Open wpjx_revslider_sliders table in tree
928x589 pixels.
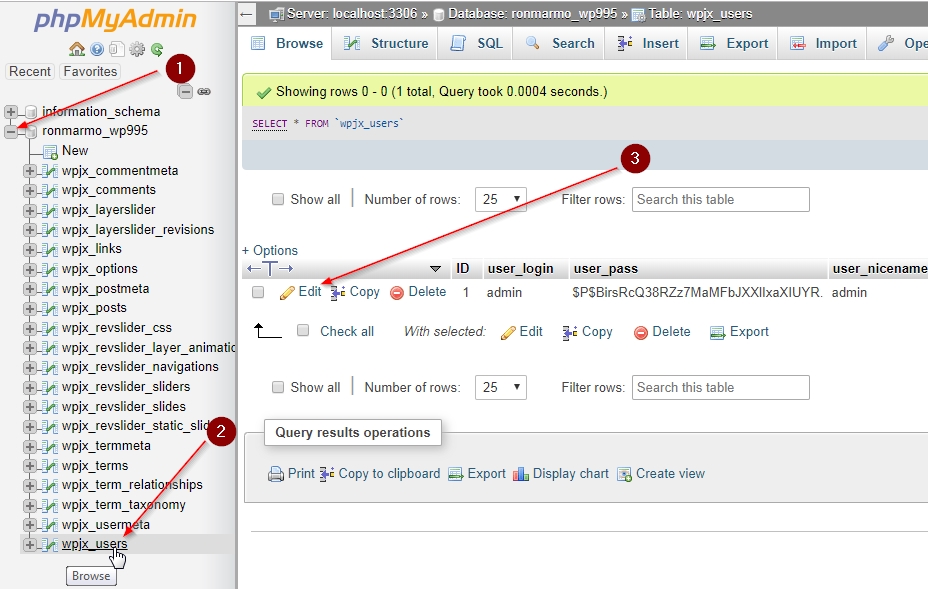(x=125, y=387)
